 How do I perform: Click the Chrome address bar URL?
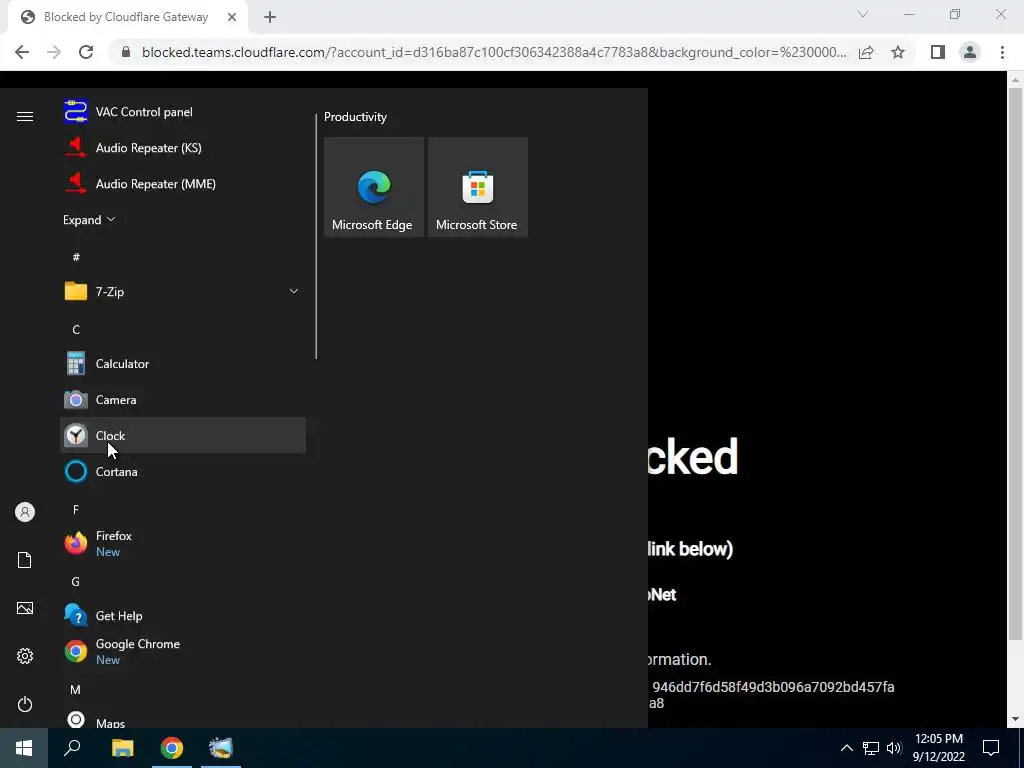click(x=494, y=52)
